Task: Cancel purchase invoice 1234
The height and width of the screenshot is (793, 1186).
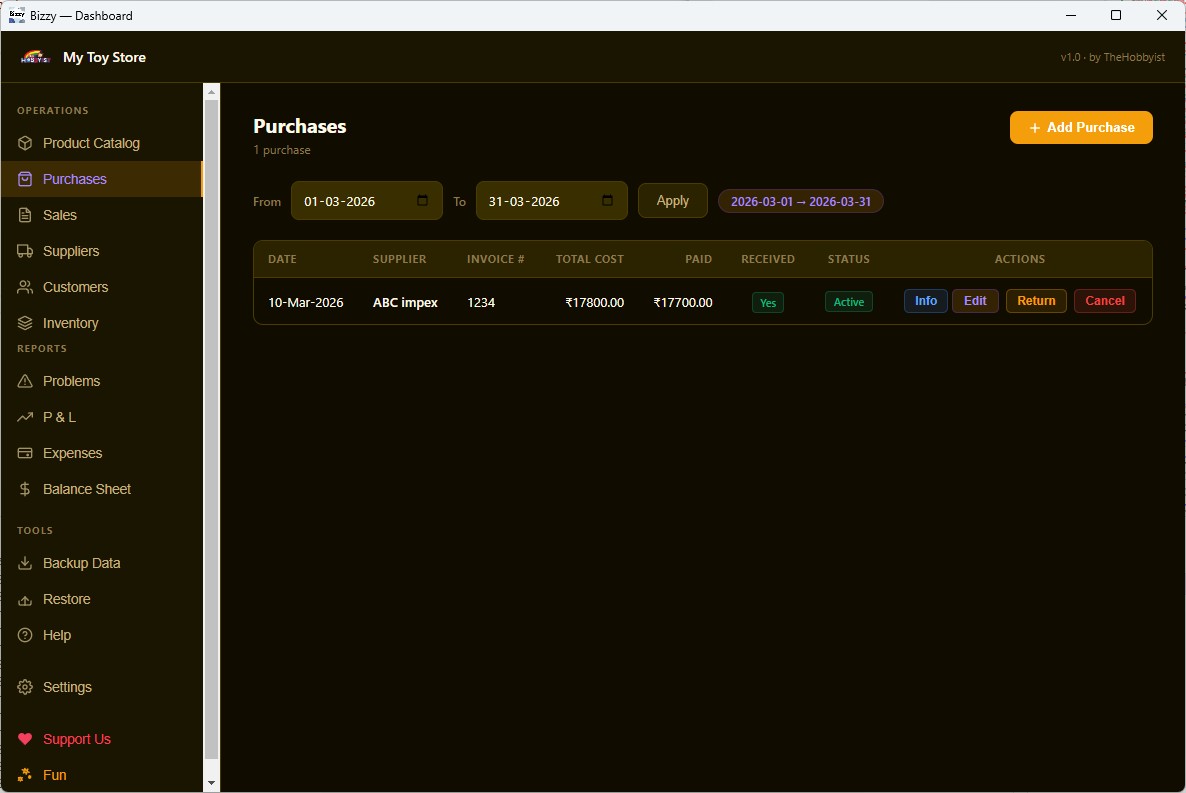Action: pyautogui.click(x=1104, y=301)
